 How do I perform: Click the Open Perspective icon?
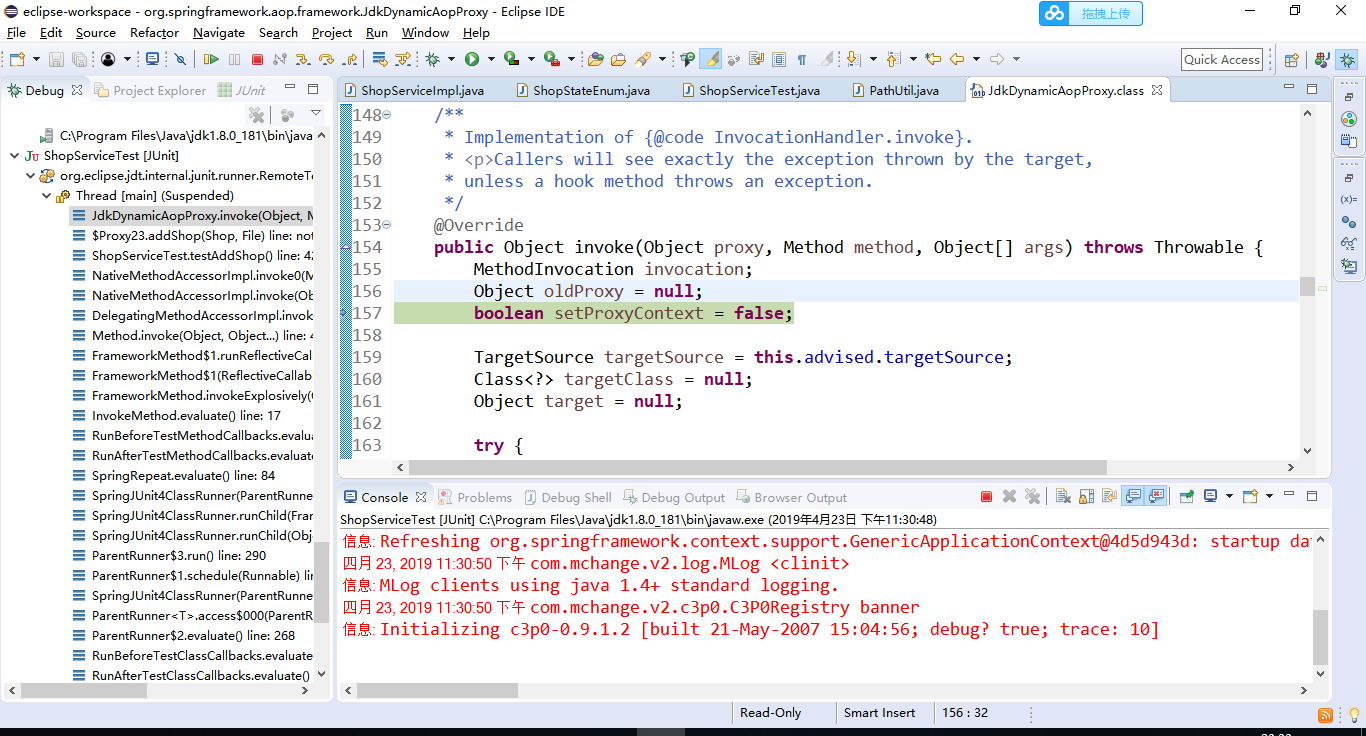1291,59
